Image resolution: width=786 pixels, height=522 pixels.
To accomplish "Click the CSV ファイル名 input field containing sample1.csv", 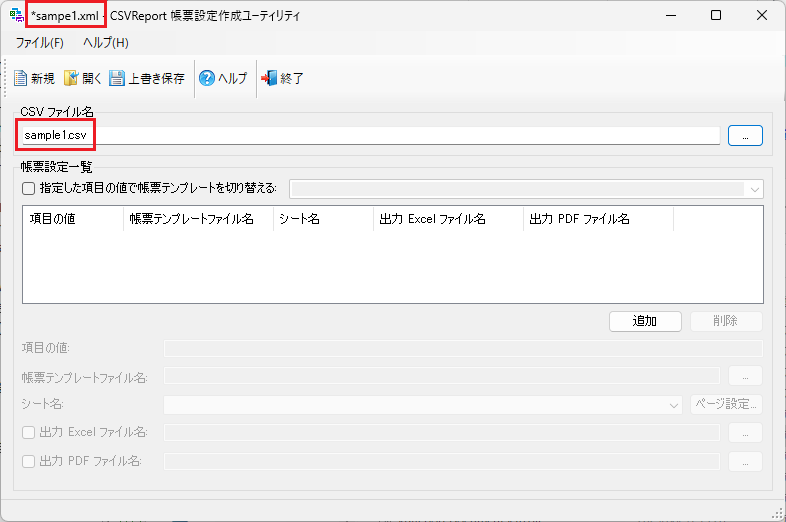I will pos(371,135).
